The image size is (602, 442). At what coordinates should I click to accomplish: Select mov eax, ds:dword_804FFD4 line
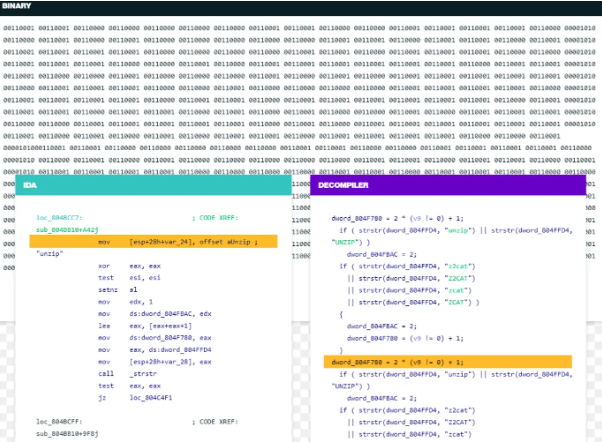(155, 350)
